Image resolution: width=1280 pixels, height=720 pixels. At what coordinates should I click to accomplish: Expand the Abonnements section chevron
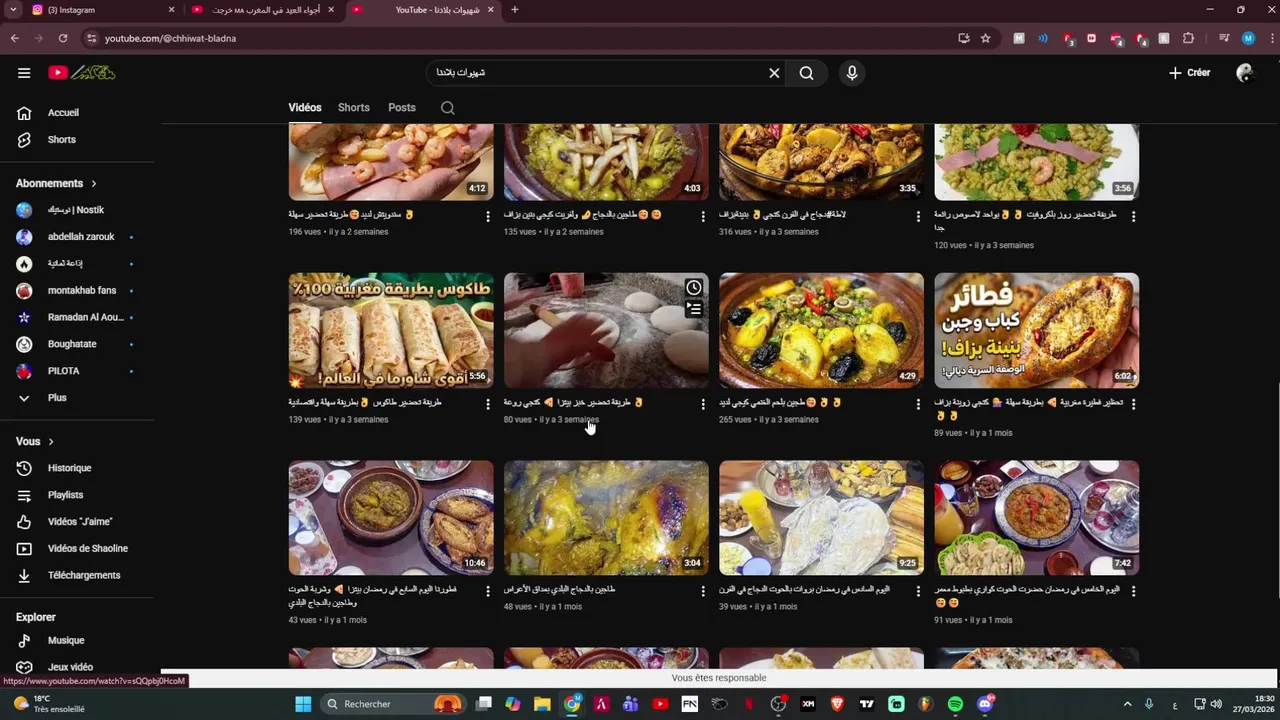(x=94, y=184)
